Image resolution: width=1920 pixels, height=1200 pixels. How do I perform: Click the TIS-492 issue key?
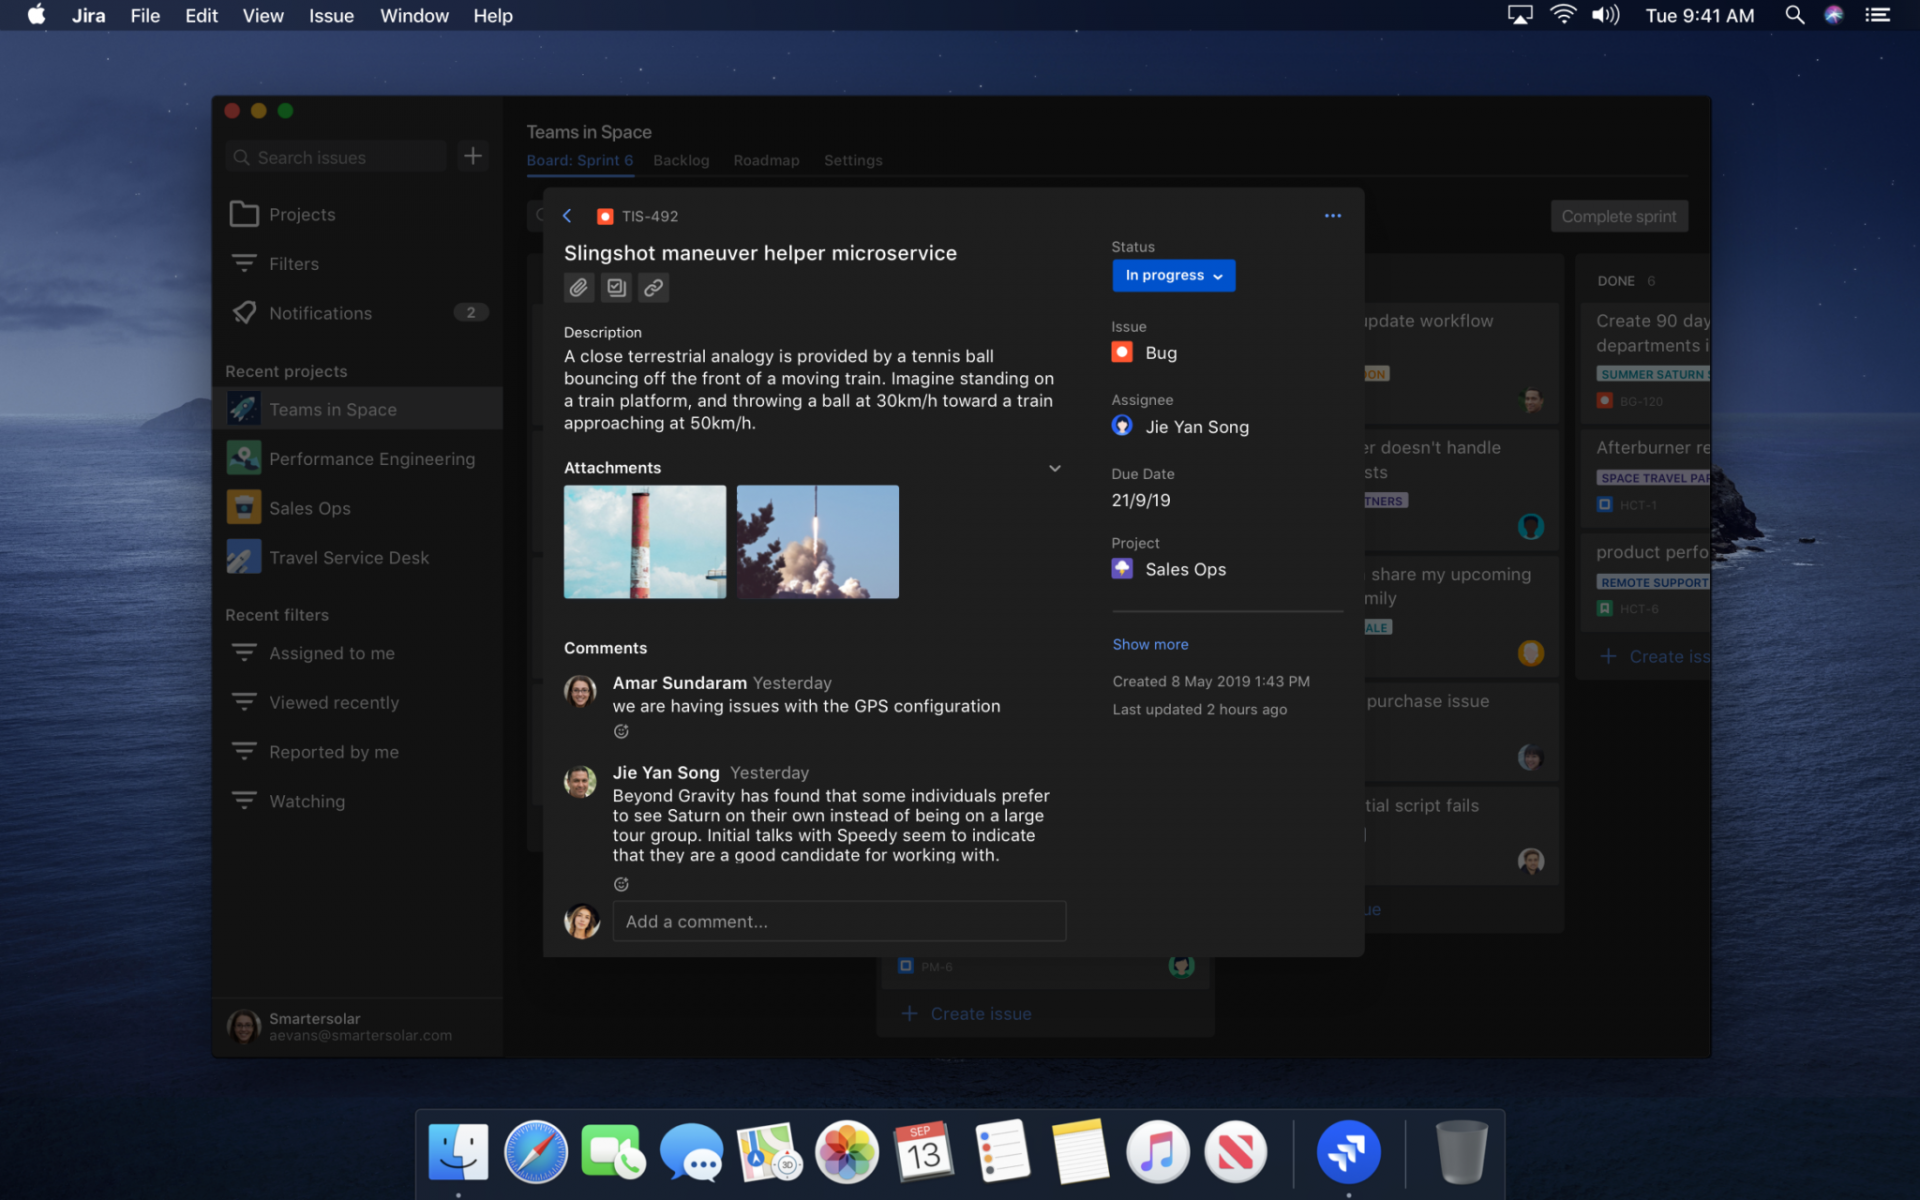[x=650, y=216]
